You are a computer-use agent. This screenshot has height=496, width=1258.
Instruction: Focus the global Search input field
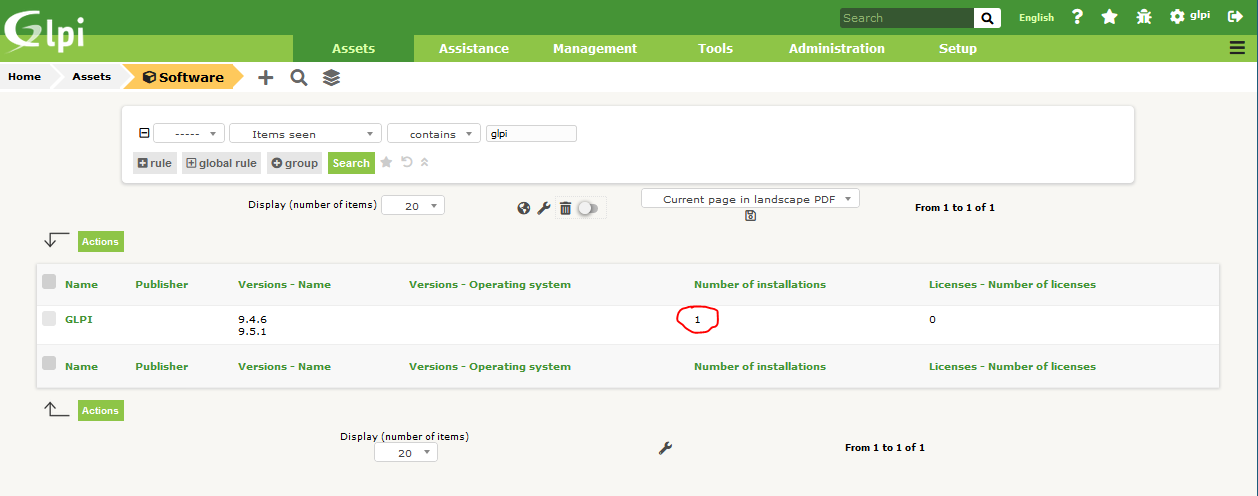[906, 18]
